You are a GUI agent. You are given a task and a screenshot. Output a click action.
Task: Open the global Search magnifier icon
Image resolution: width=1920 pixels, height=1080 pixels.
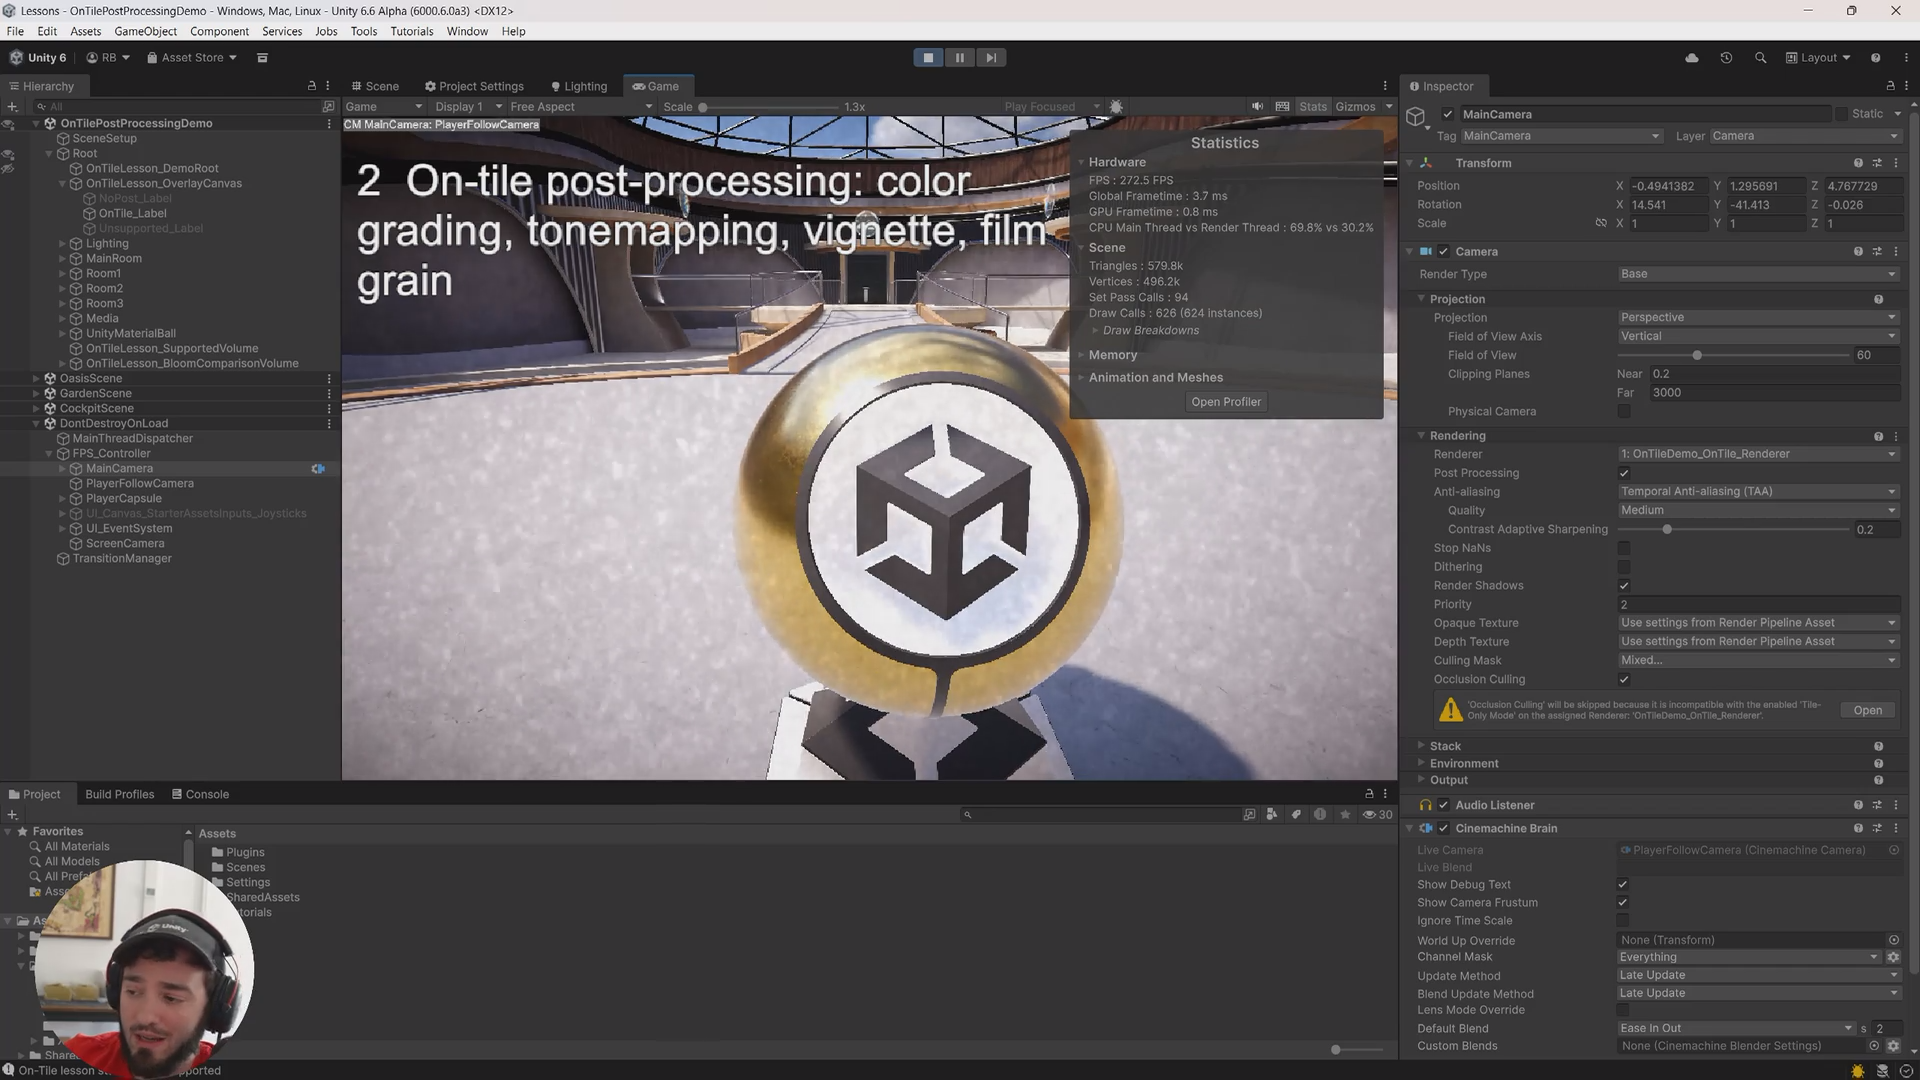(x=1760, y=58)
